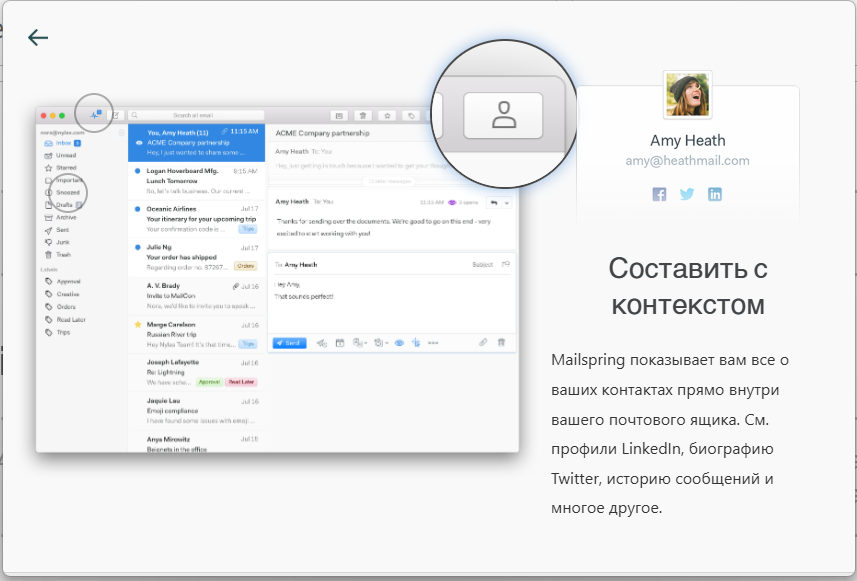Image resolution: width=857 pixels, height=581 pixels.
Task: Open Anya Mirowitz's email at list bottom
Action: click(x=196, y=442)
